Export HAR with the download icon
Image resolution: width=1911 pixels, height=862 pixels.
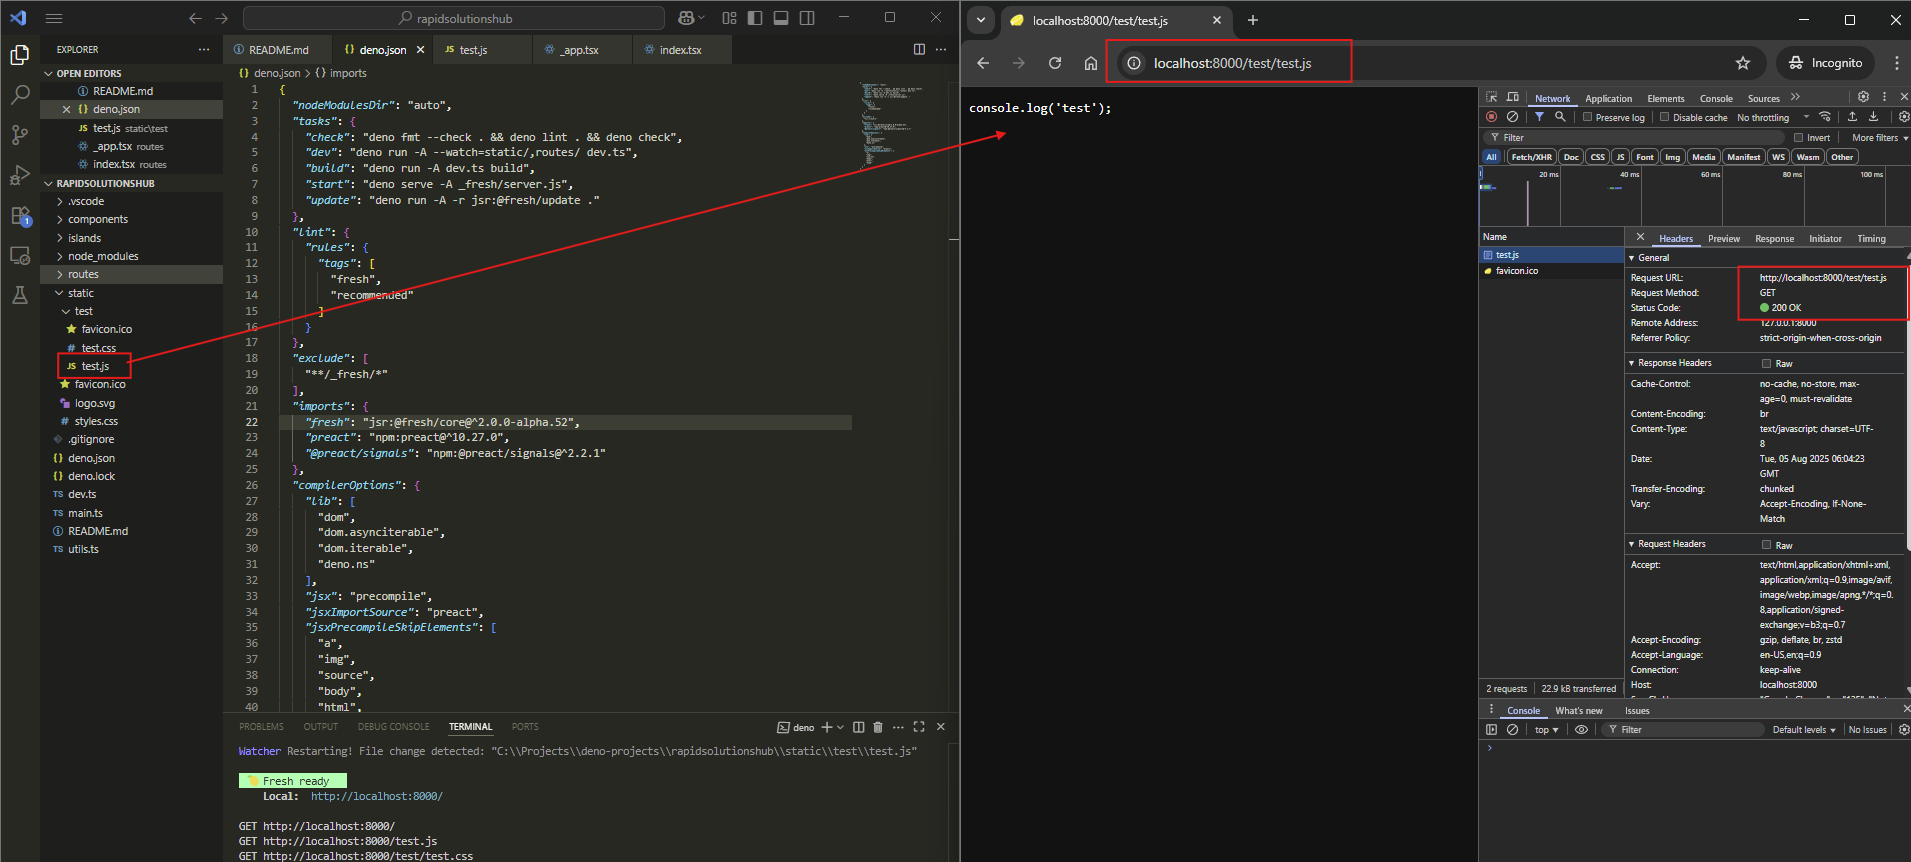1873,117
